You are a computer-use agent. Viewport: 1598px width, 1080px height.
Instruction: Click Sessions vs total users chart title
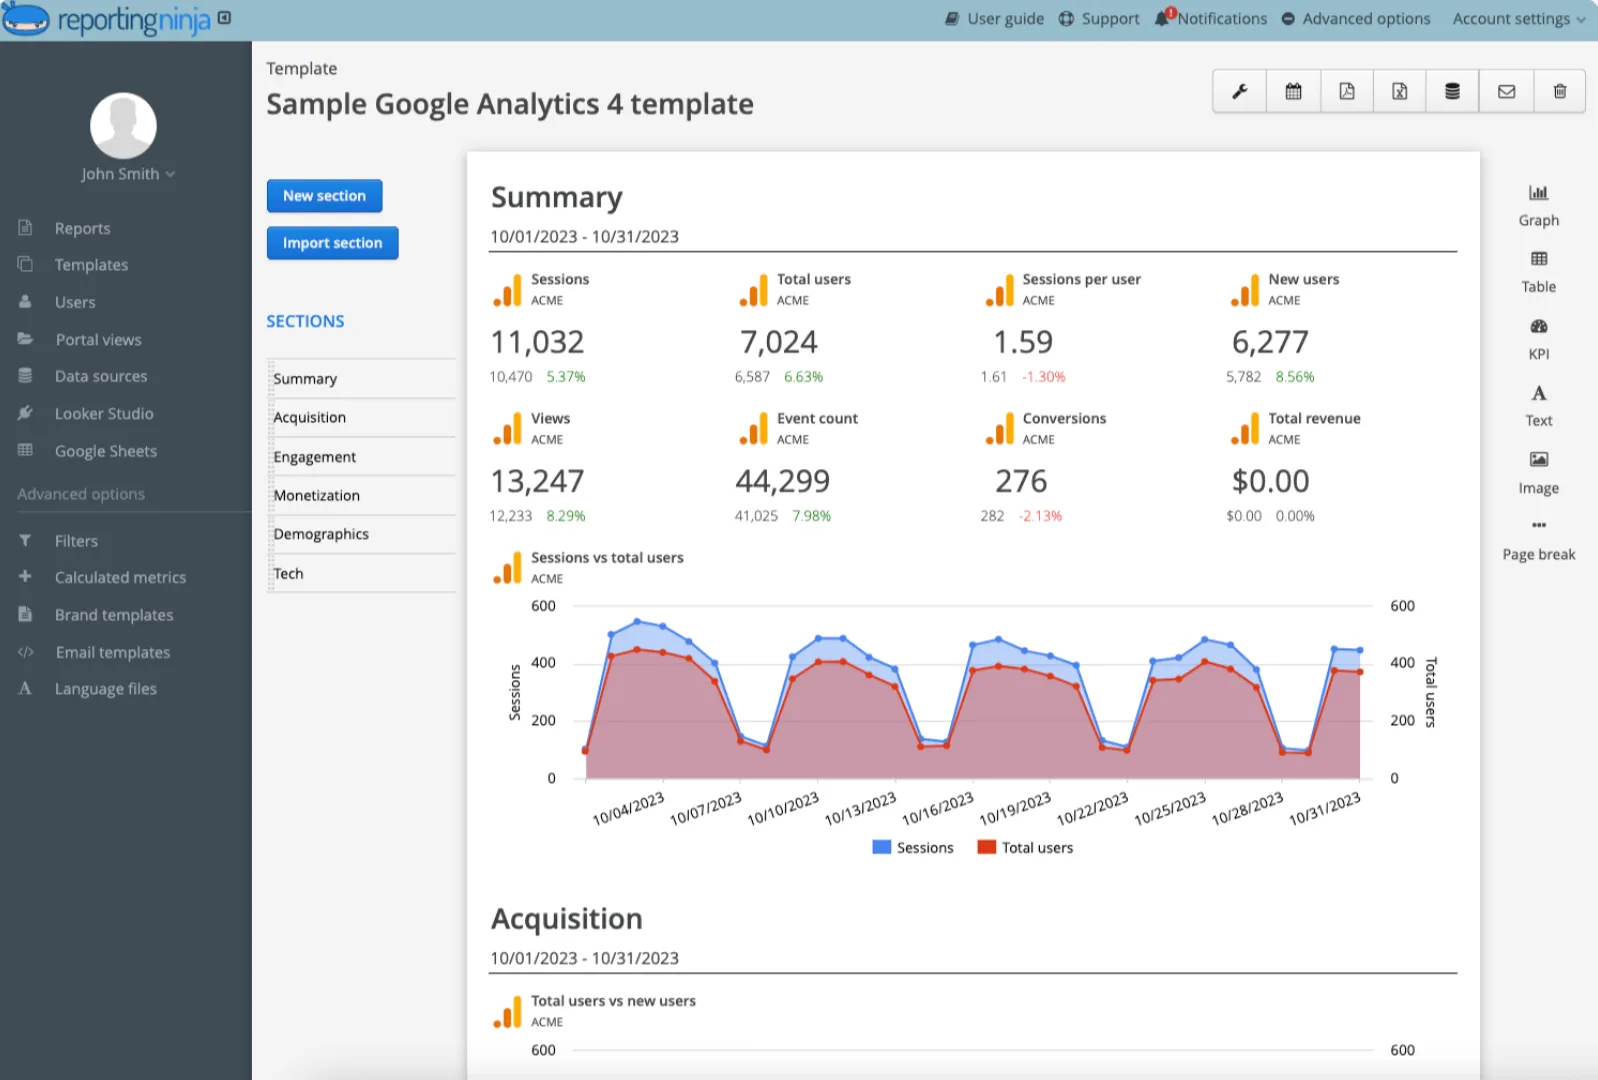click(607, 558)
